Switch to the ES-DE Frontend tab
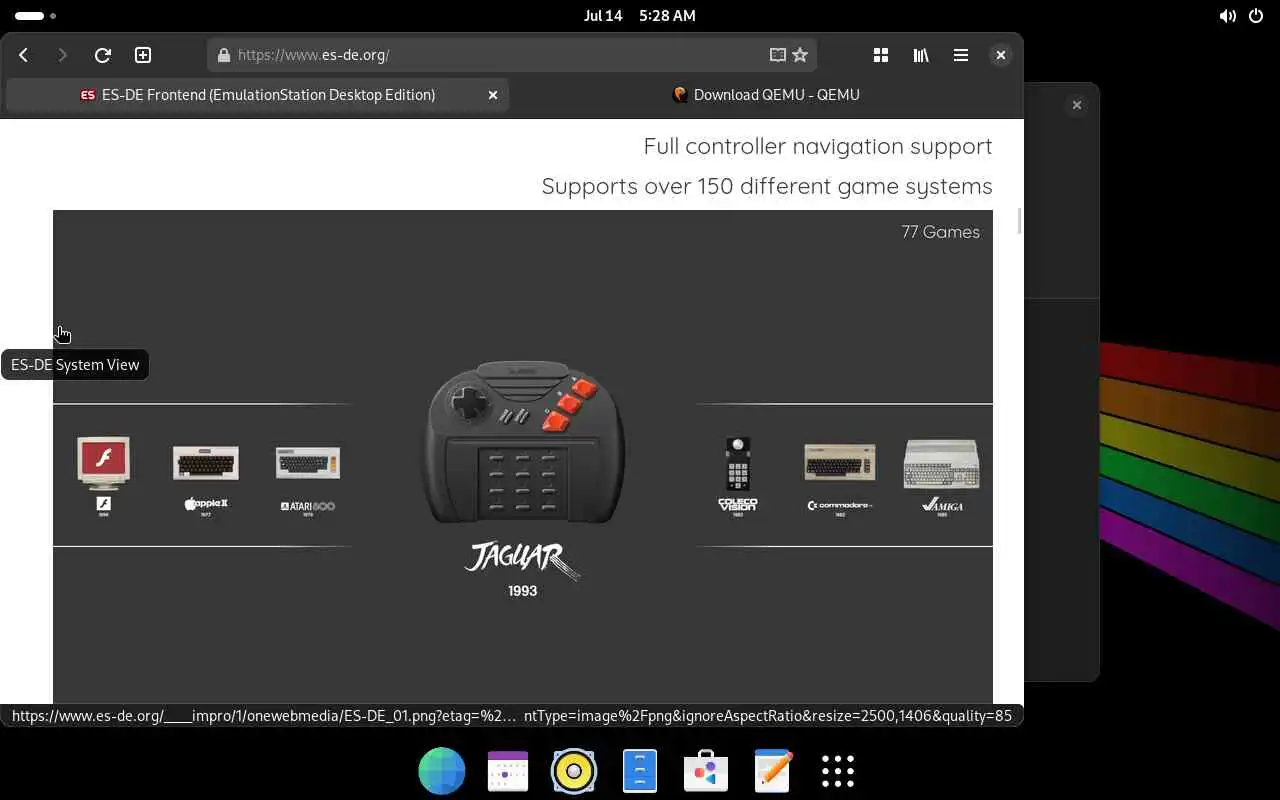Screen dimensions: 1280x800 pos(258,95)
